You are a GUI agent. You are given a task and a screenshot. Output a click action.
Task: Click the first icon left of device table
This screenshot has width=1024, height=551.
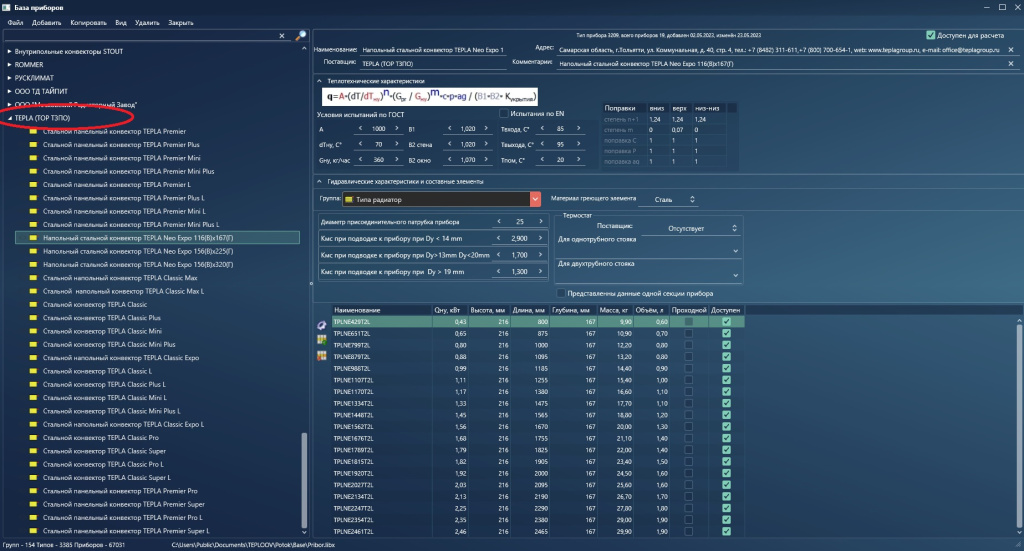321,326
